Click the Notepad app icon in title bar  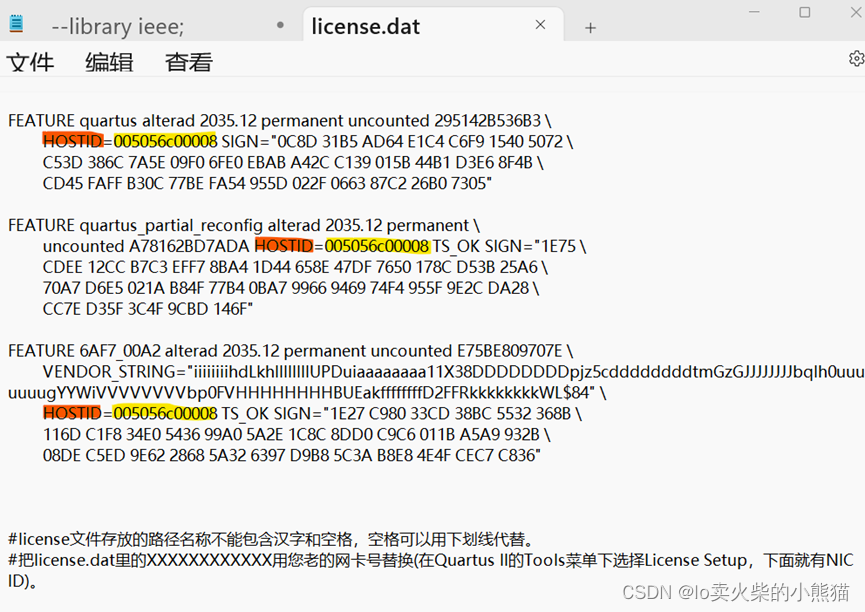tap(16, 24)
